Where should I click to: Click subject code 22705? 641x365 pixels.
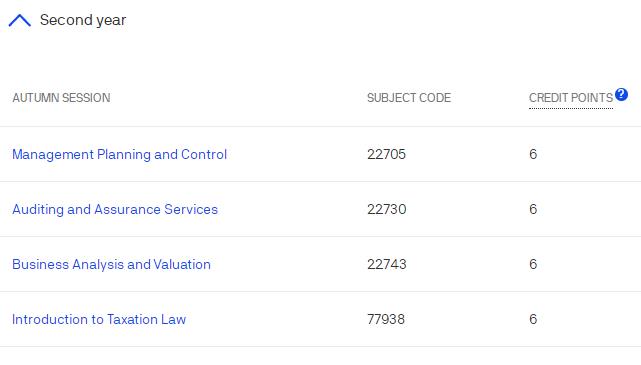[x=386, y=155]
